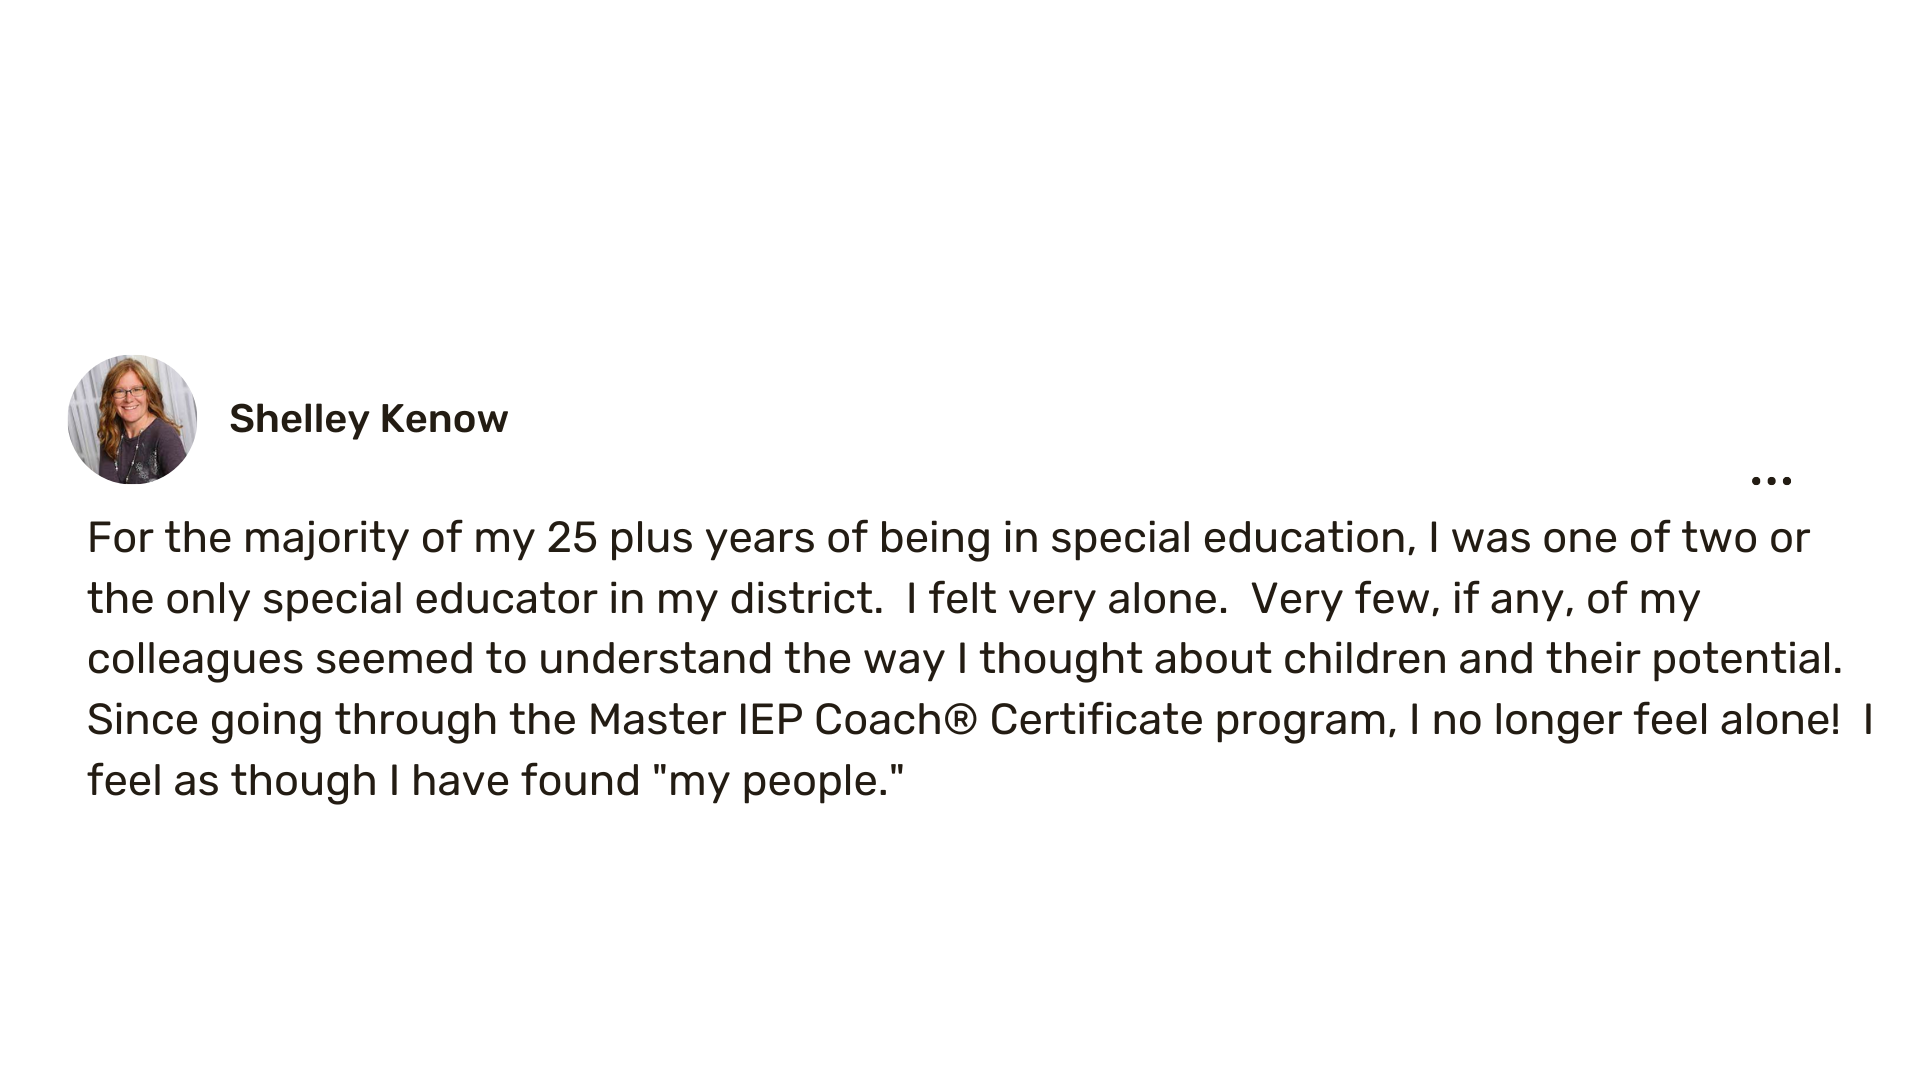This screenshot has width=1920, height=1080.
Task: Click the word "program" in fourth line
Action: pyautogui.click(x=1303, y=720)
